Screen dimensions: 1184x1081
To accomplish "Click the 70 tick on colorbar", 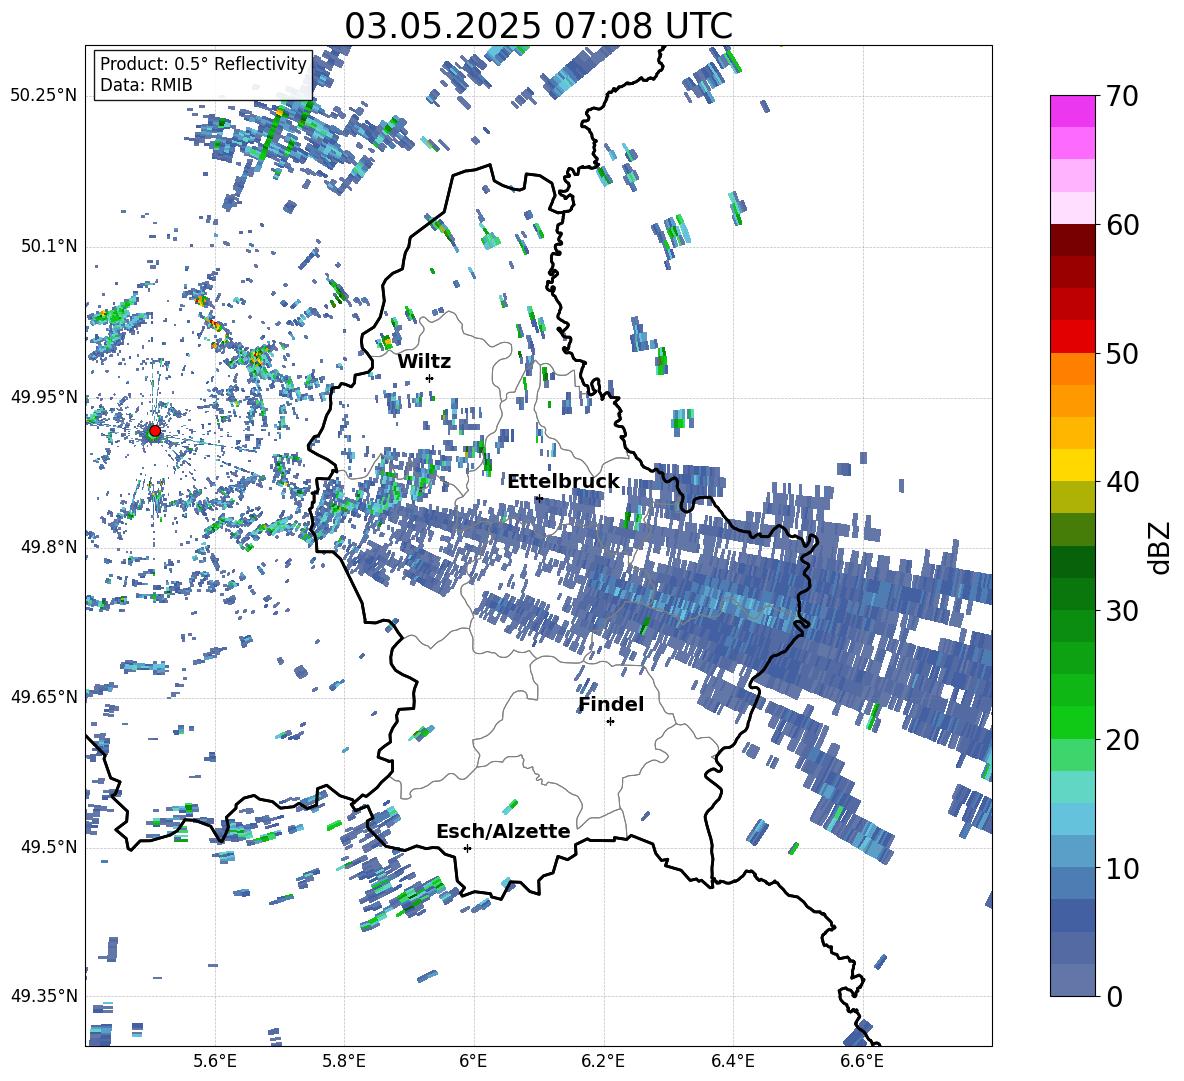I will (1121, 96).
